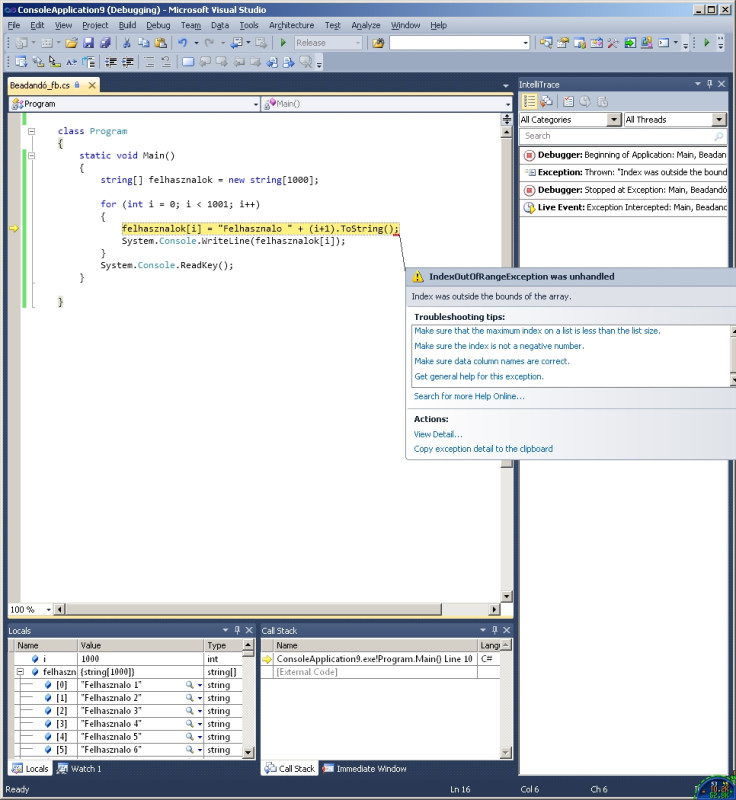Click the View Detail… link

tap(438, 434)
